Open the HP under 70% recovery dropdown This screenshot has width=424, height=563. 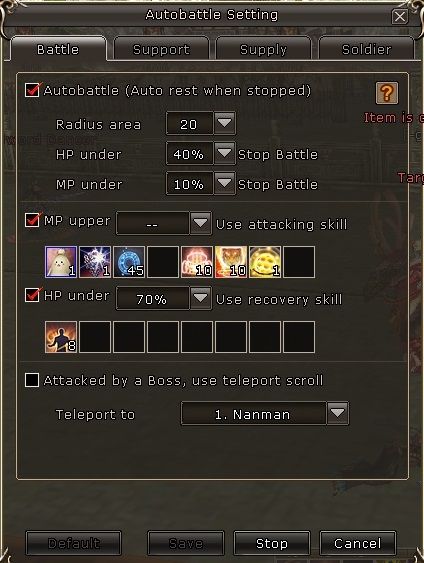(x=200, y=298)
